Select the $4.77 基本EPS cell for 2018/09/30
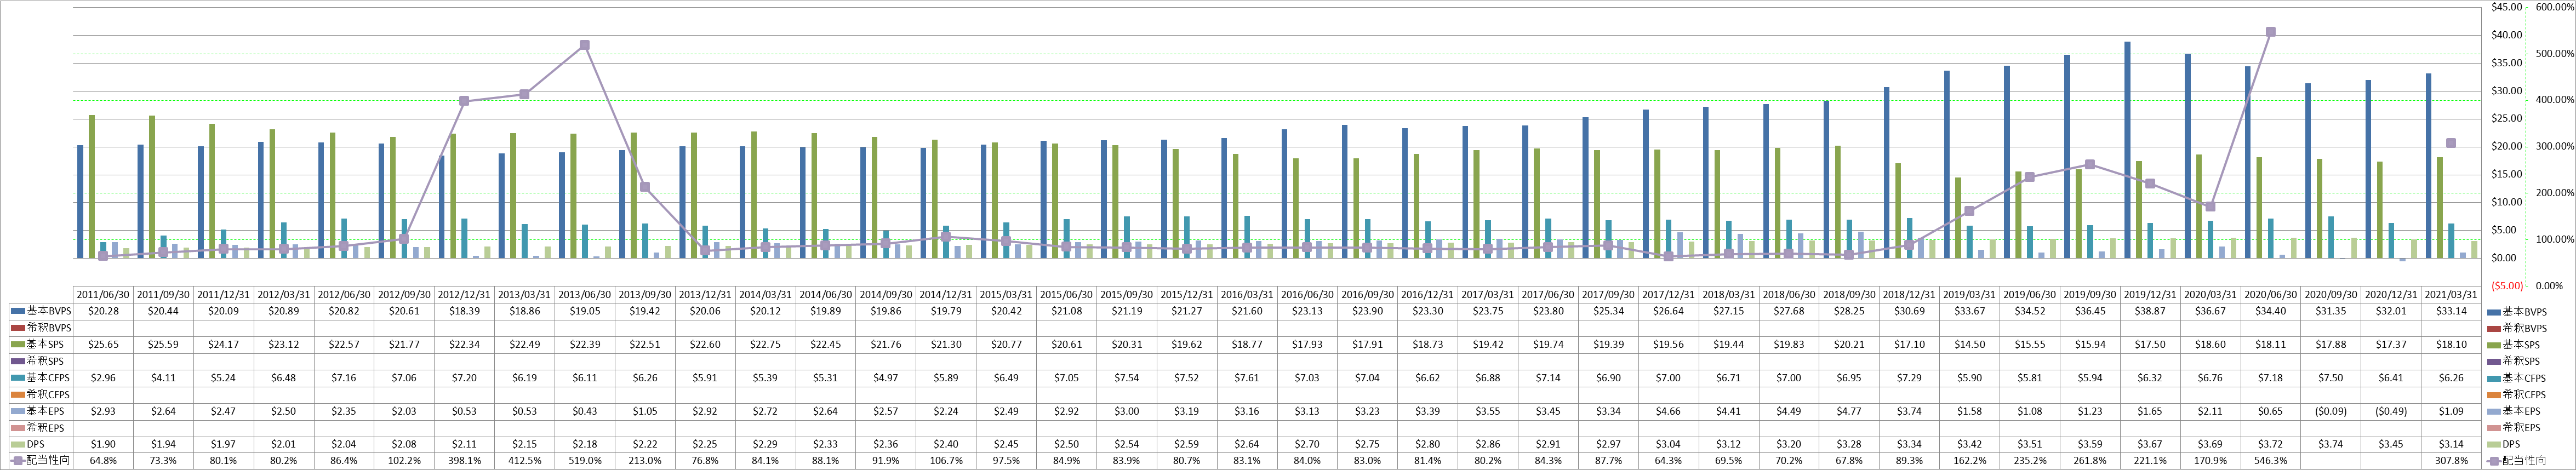This screenshot has height=470, width=2576. [x=1849, y=411]
